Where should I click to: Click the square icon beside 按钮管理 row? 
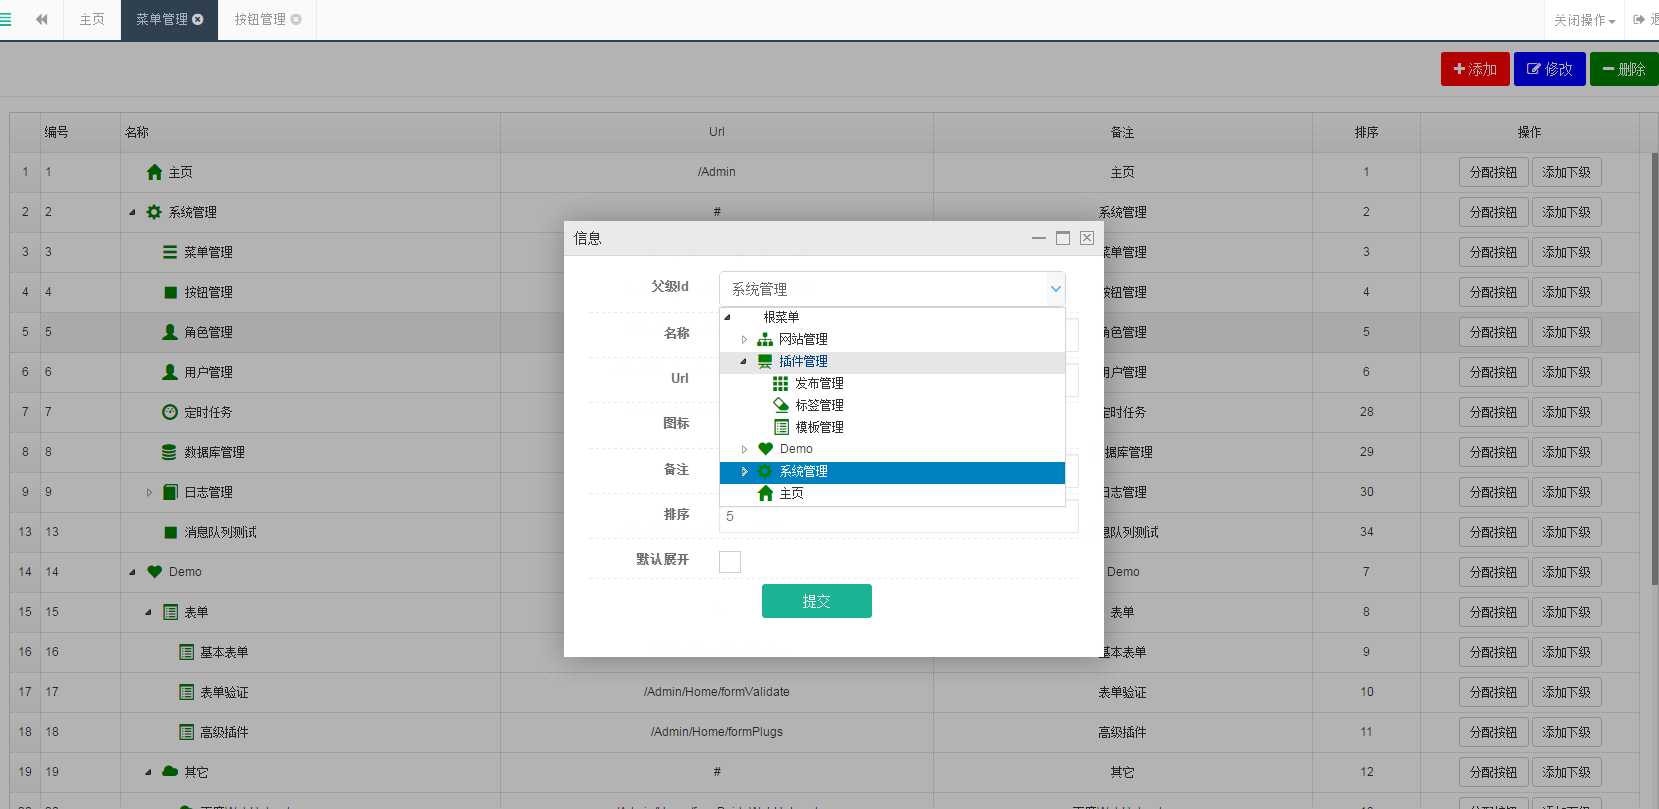[x=170, y=292]
